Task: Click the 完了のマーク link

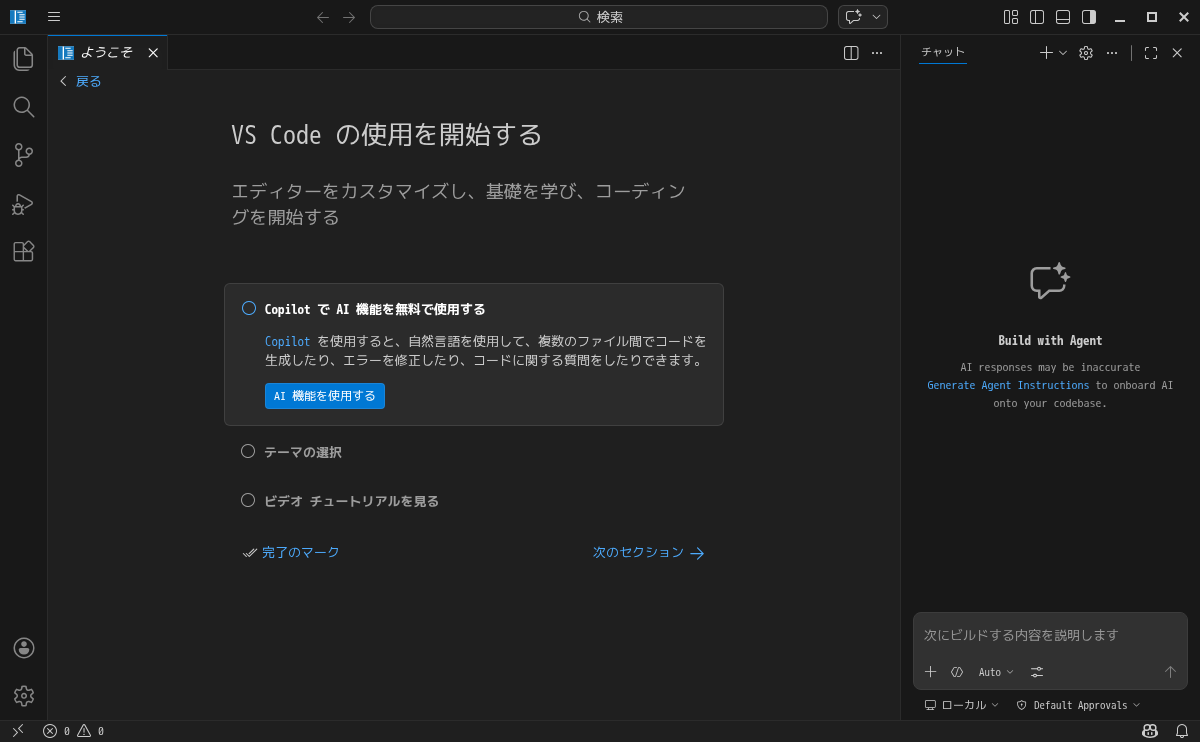Action: 291,552
